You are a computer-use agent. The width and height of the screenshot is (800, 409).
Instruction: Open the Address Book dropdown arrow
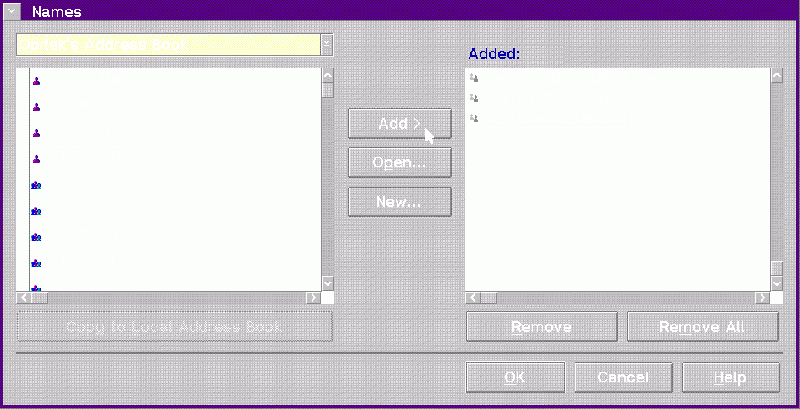point(327,45)
